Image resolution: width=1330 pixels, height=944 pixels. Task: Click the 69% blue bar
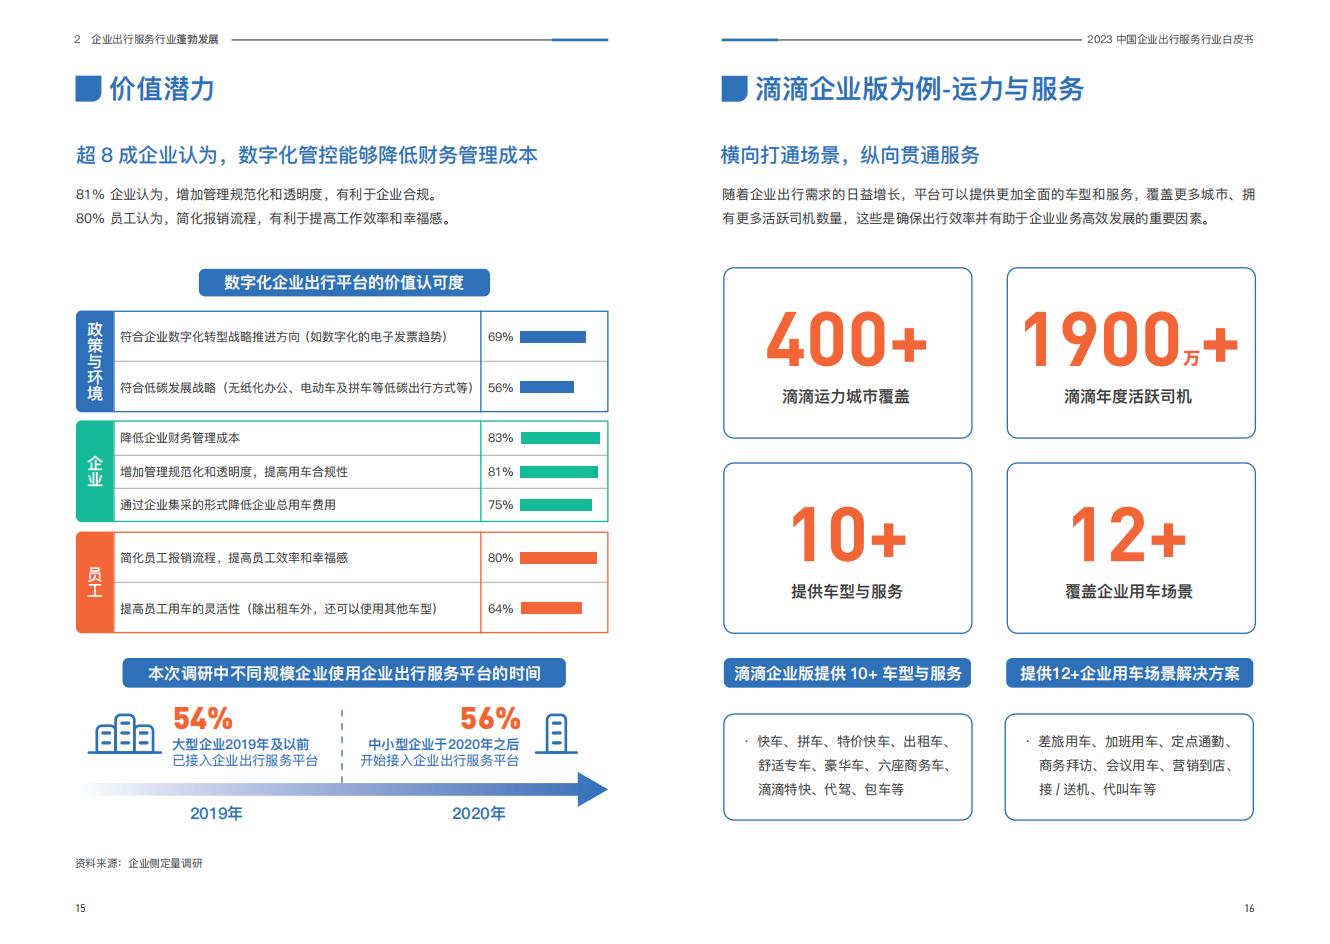point(552,337)
